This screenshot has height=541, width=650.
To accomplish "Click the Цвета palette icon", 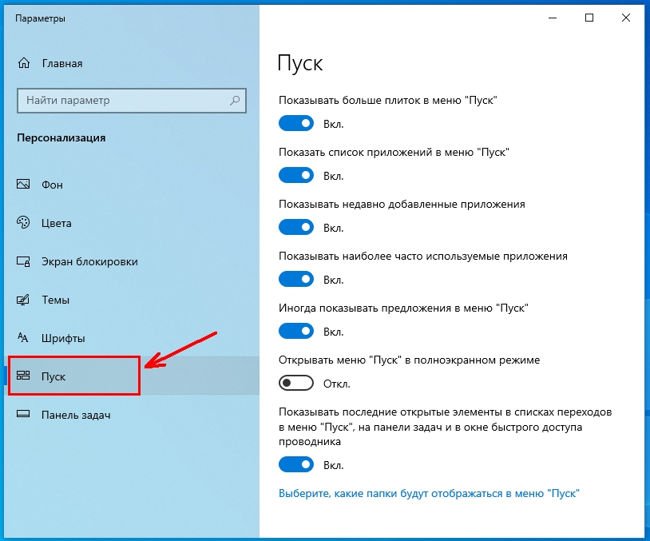I will [x=23, y=223].
